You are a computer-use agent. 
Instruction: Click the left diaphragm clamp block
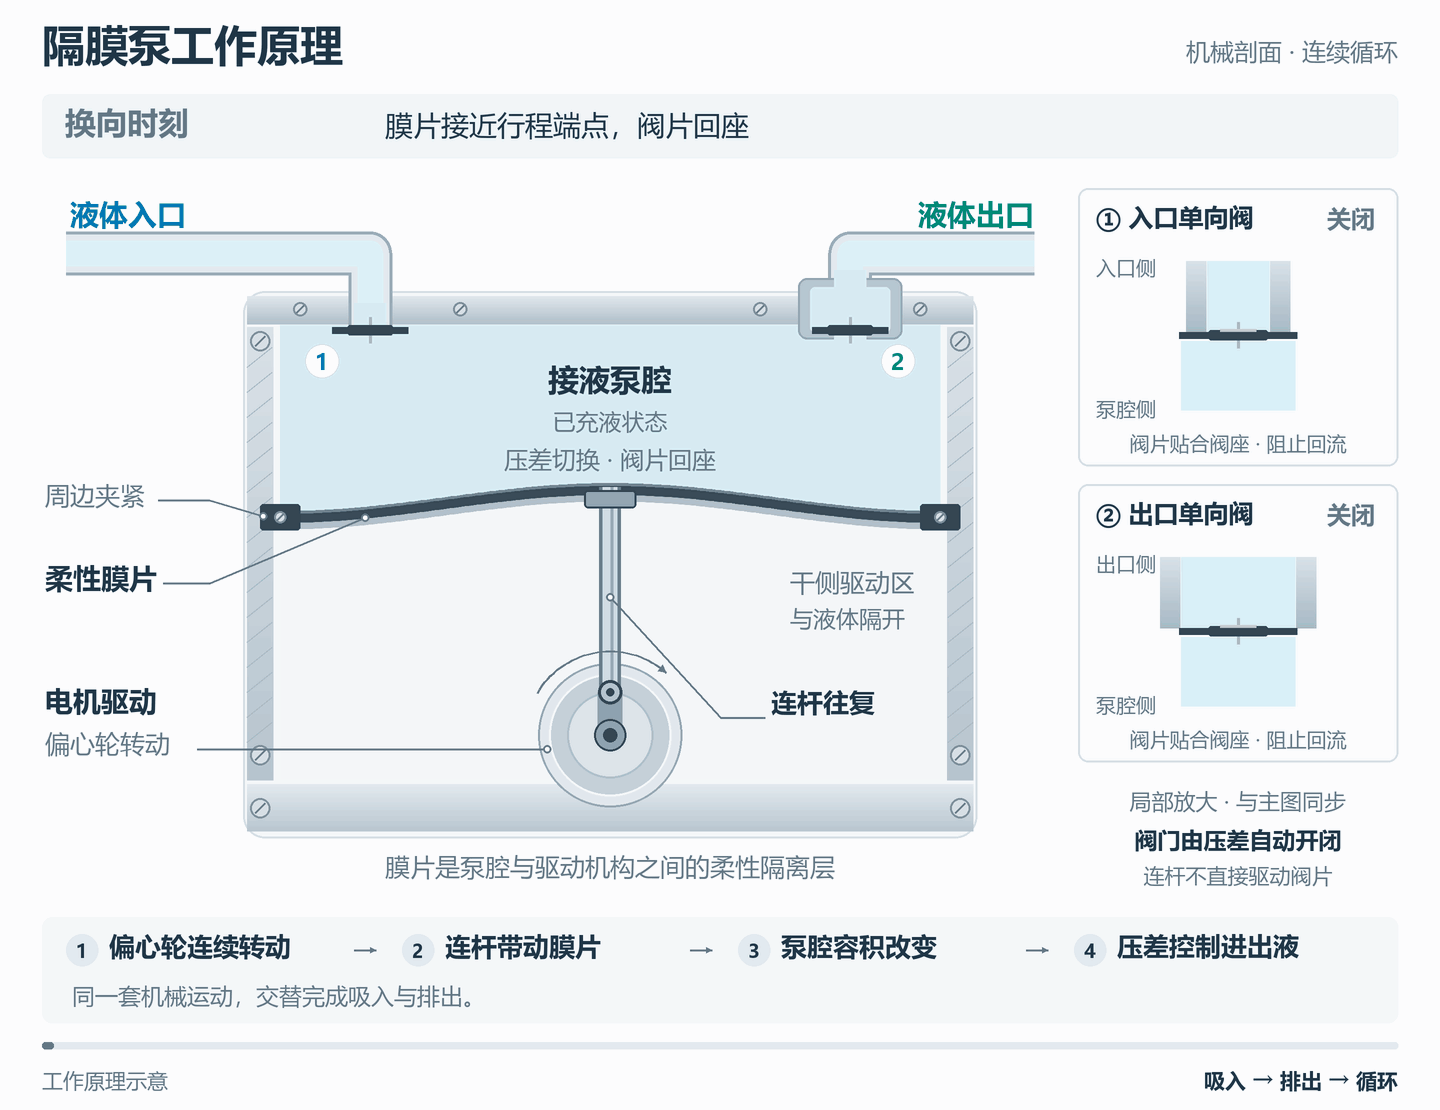point(280,517)
